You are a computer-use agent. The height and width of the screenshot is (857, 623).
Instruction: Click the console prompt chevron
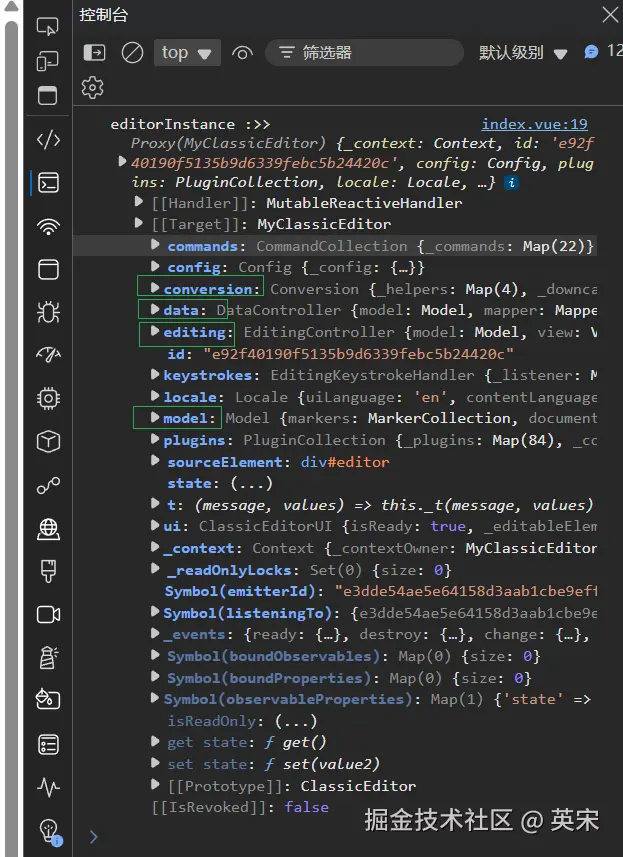coord(93,837)
